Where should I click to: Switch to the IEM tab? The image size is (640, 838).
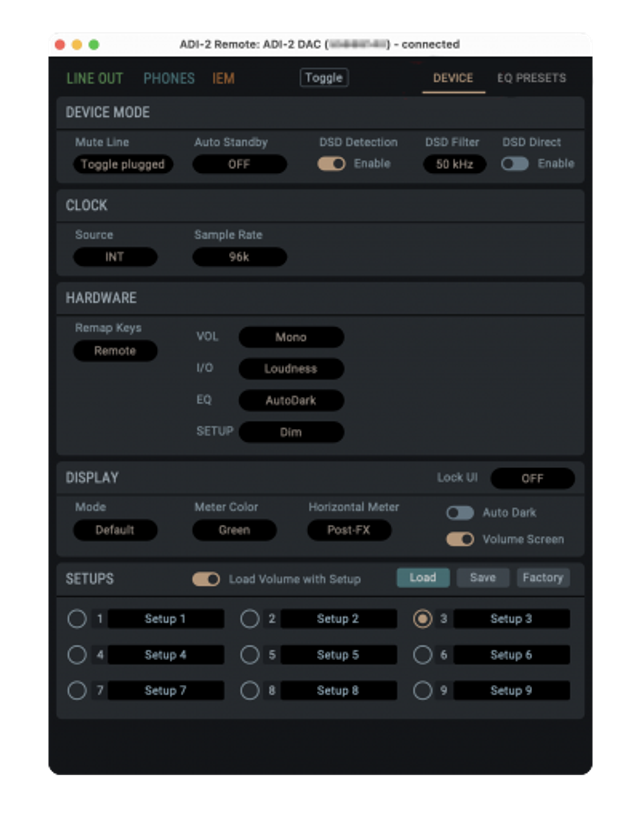tap(223, 79)
